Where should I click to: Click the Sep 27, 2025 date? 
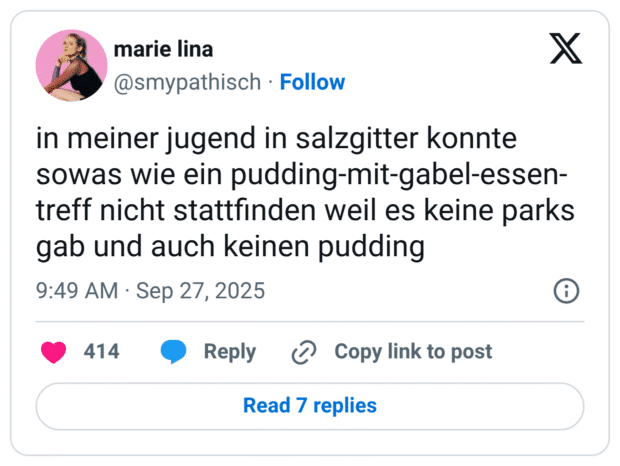200,291
